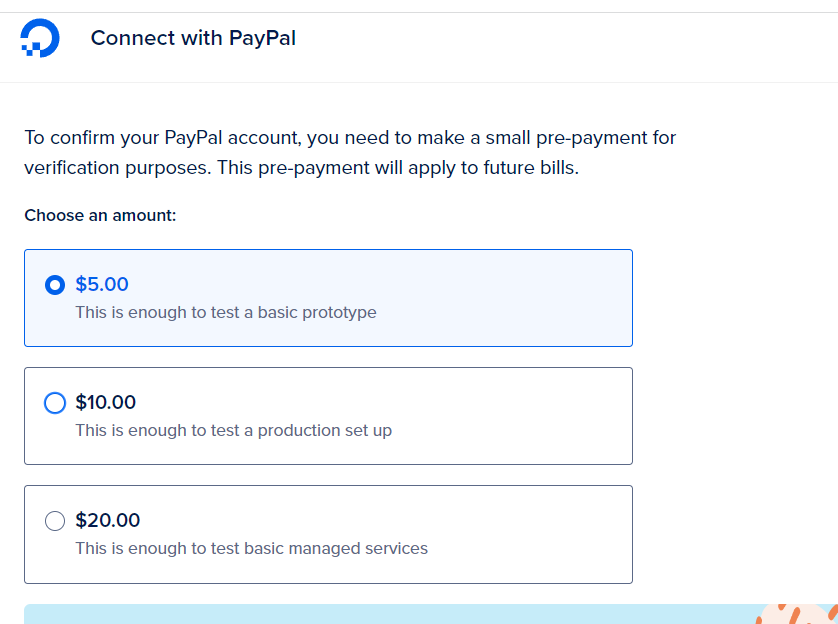838x624 pixels.
Task: Select the $5.00 radio button
Action: tap(55, 285)
